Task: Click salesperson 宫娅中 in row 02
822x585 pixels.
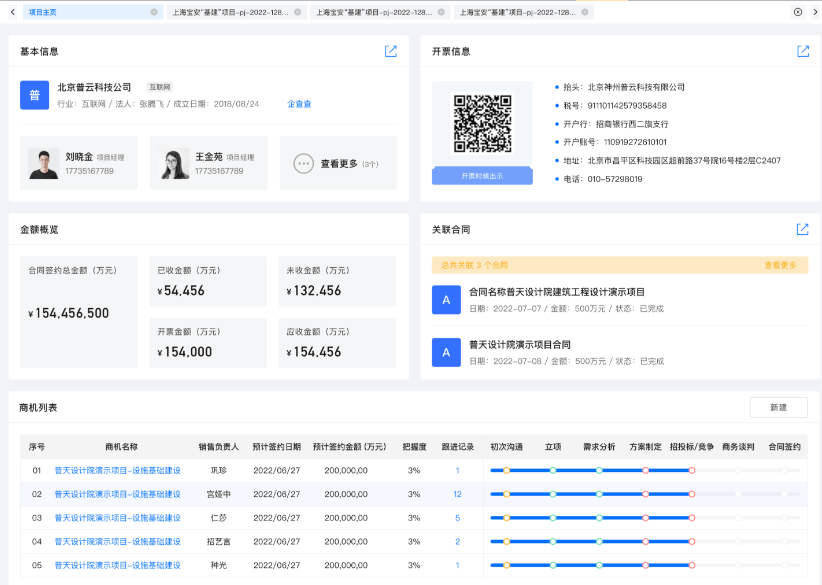Action: [x=219, y=494]
